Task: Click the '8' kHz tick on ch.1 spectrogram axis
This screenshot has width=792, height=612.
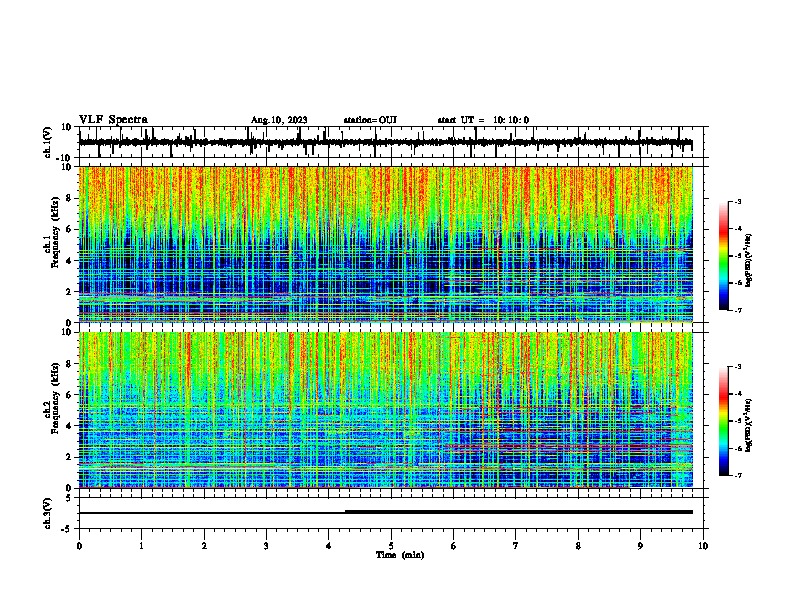Action: [70, 198]
